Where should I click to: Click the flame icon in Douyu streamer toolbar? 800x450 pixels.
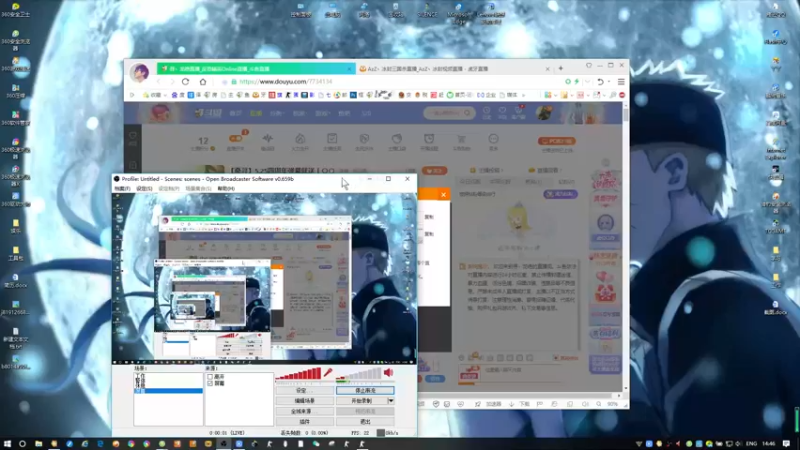click(300, 139)
